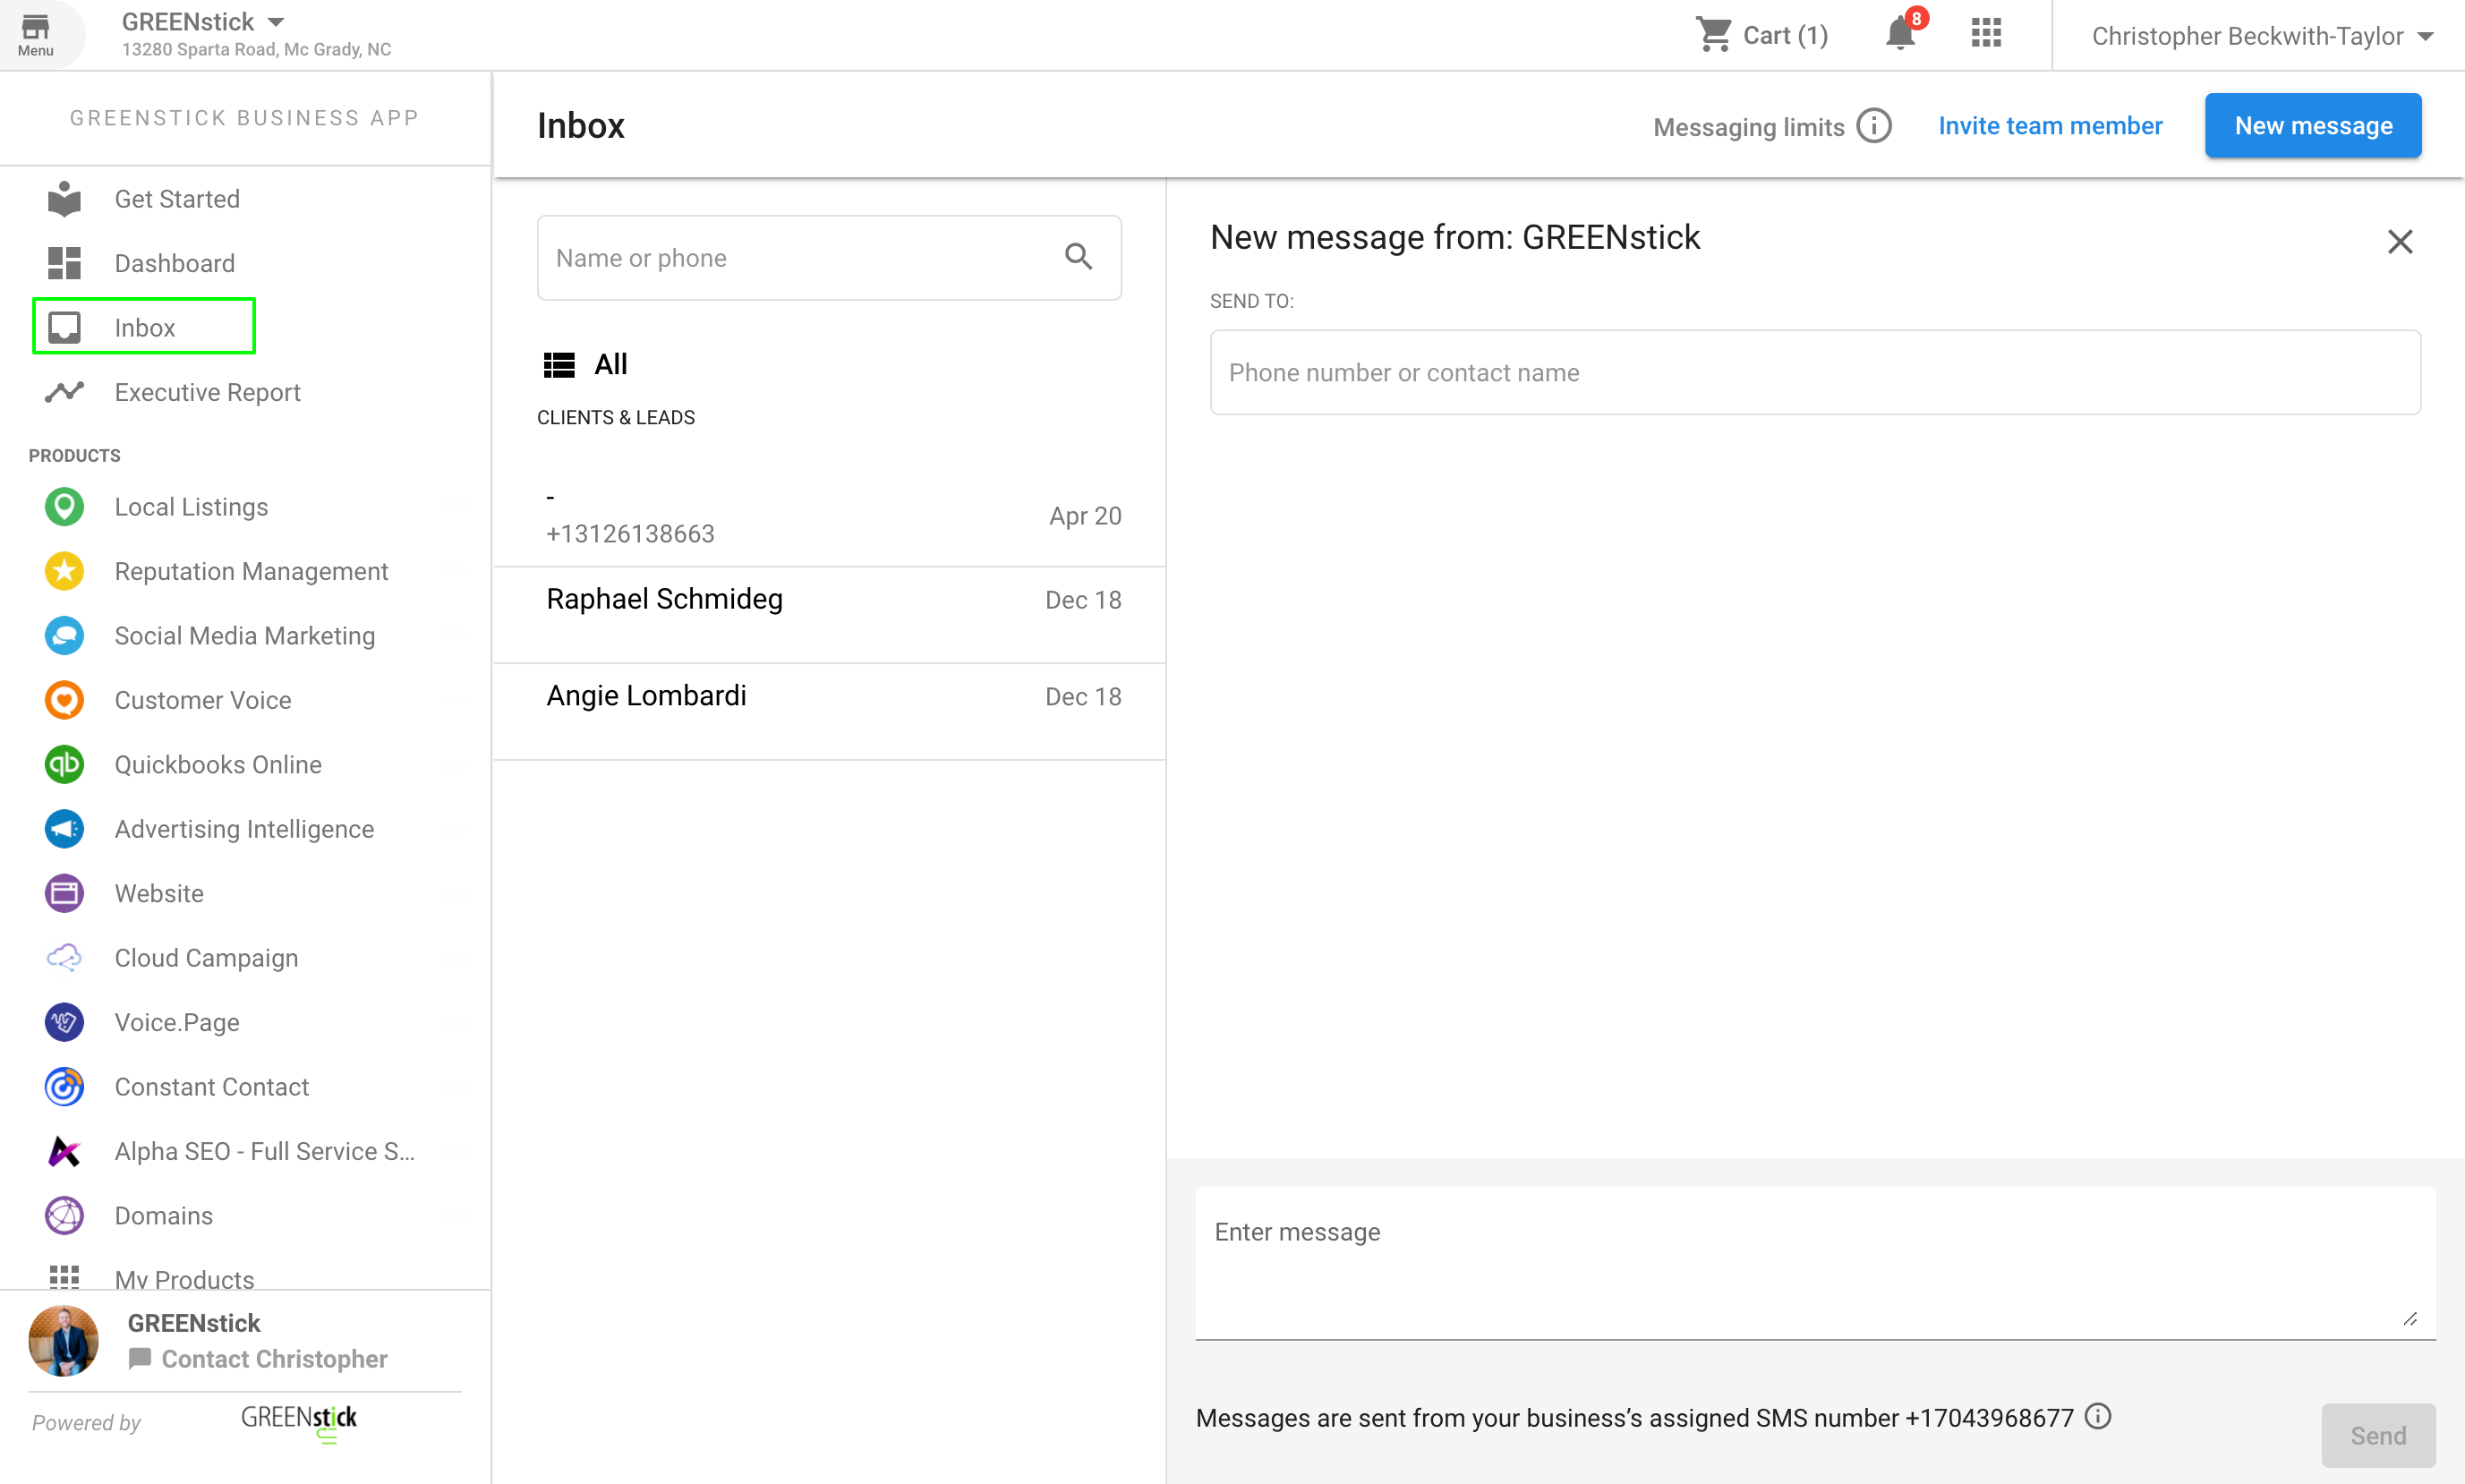Close the new message panel
Screen dimensions: 2465x1484
click(x=2399, y=242)
